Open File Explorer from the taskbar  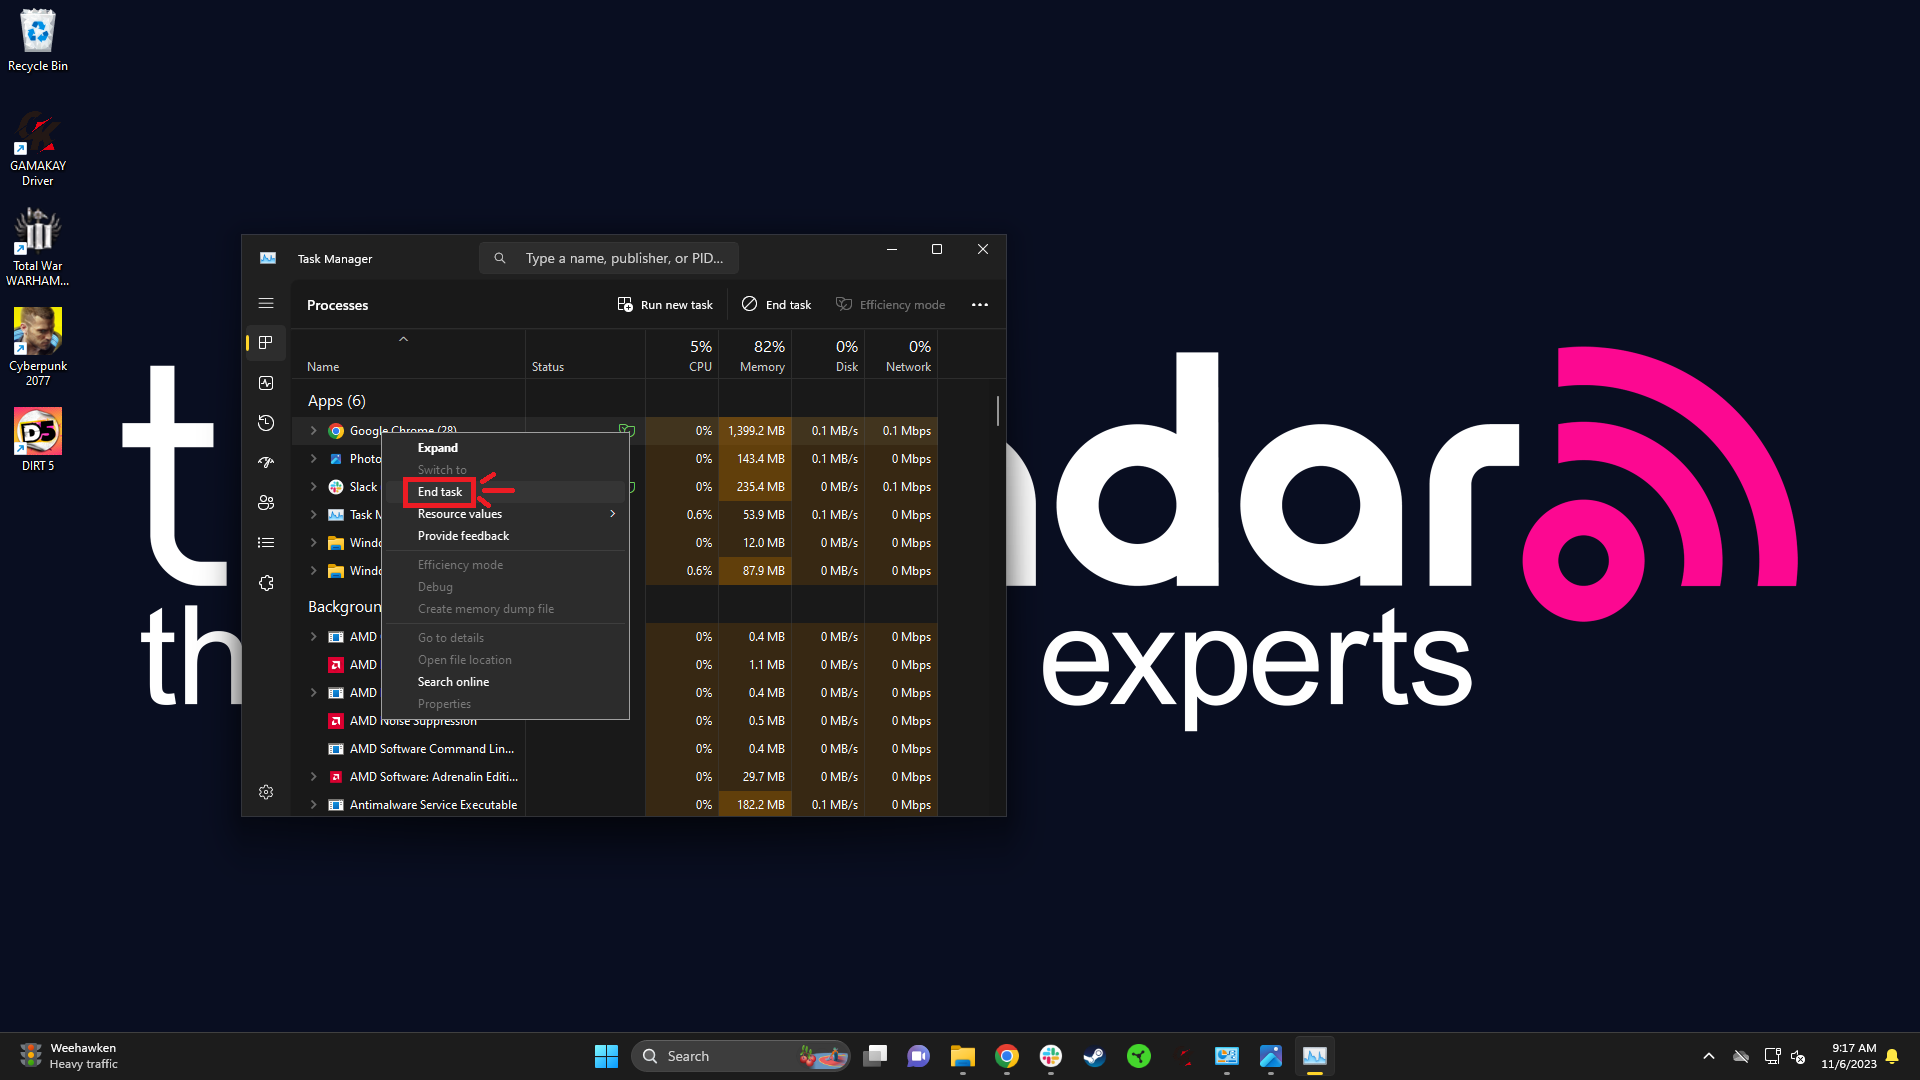click(x=963, y=1056)
